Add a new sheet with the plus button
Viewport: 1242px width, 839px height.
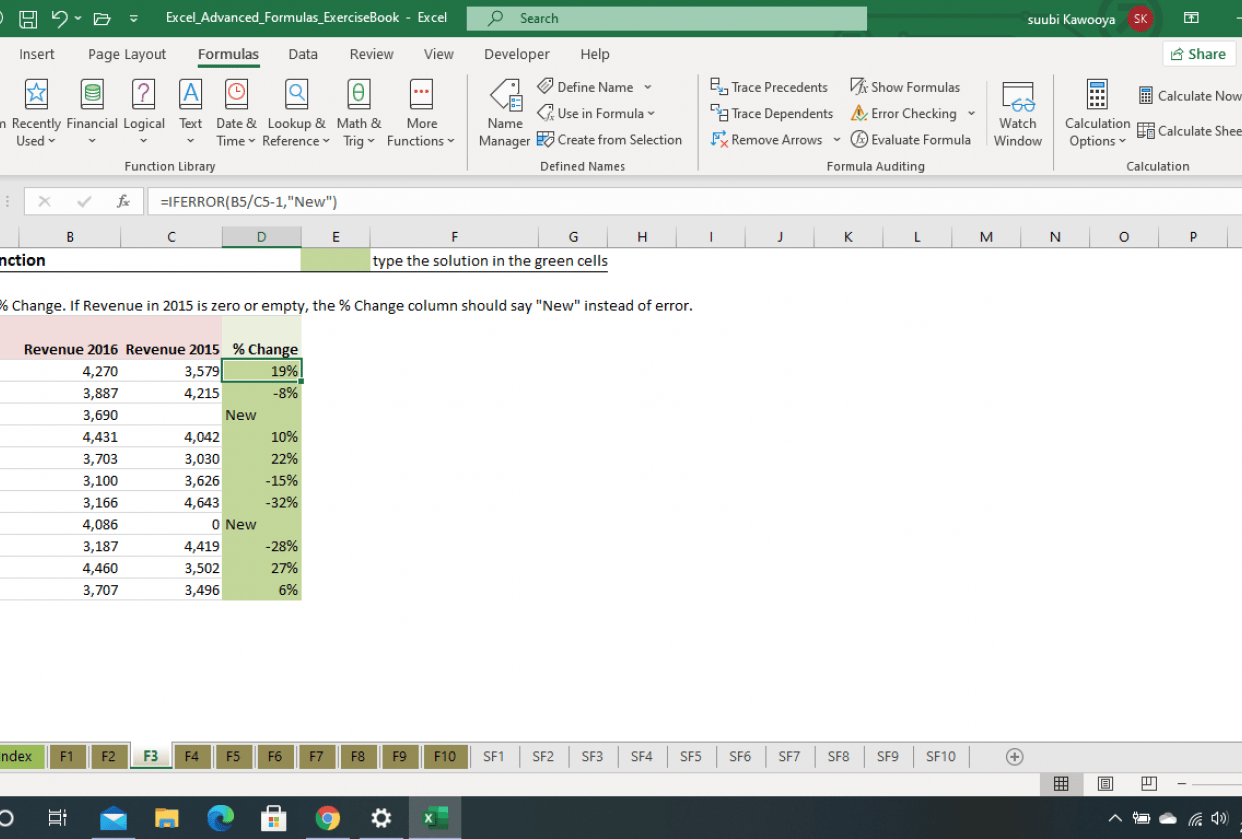coord(1014,757)
